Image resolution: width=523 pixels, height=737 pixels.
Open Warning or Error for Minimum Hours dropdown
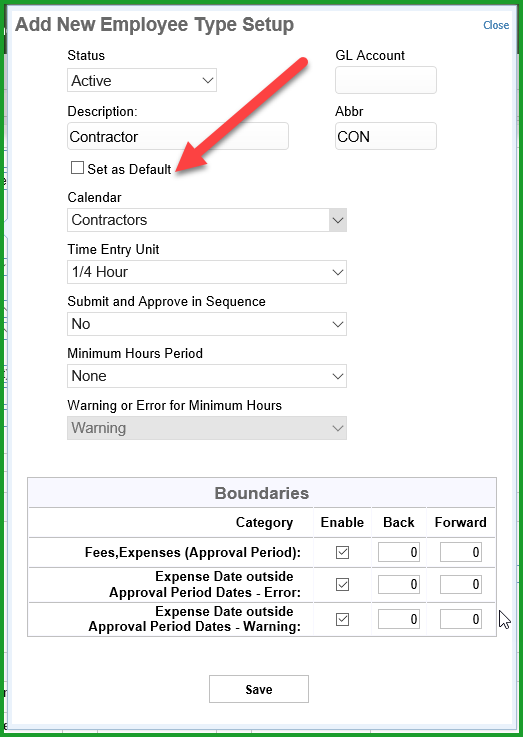coord(207,428)
